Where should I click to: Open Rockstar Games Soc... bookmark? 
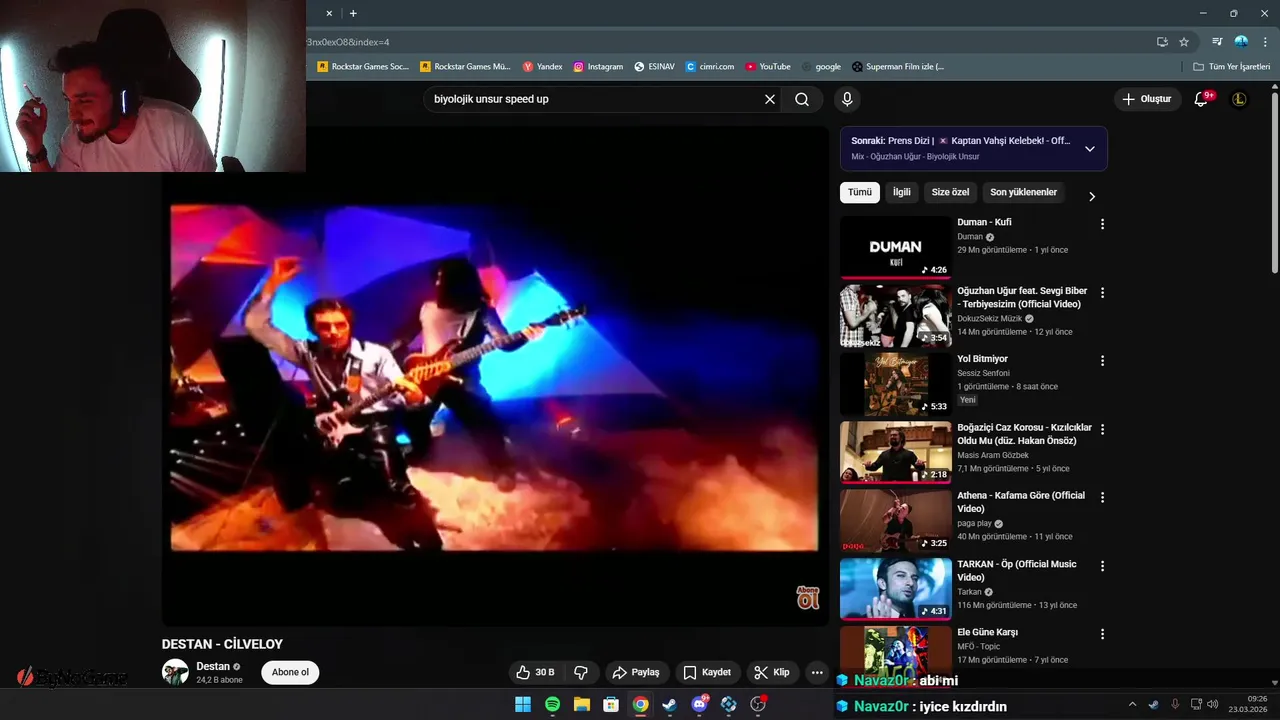[363, 67]
